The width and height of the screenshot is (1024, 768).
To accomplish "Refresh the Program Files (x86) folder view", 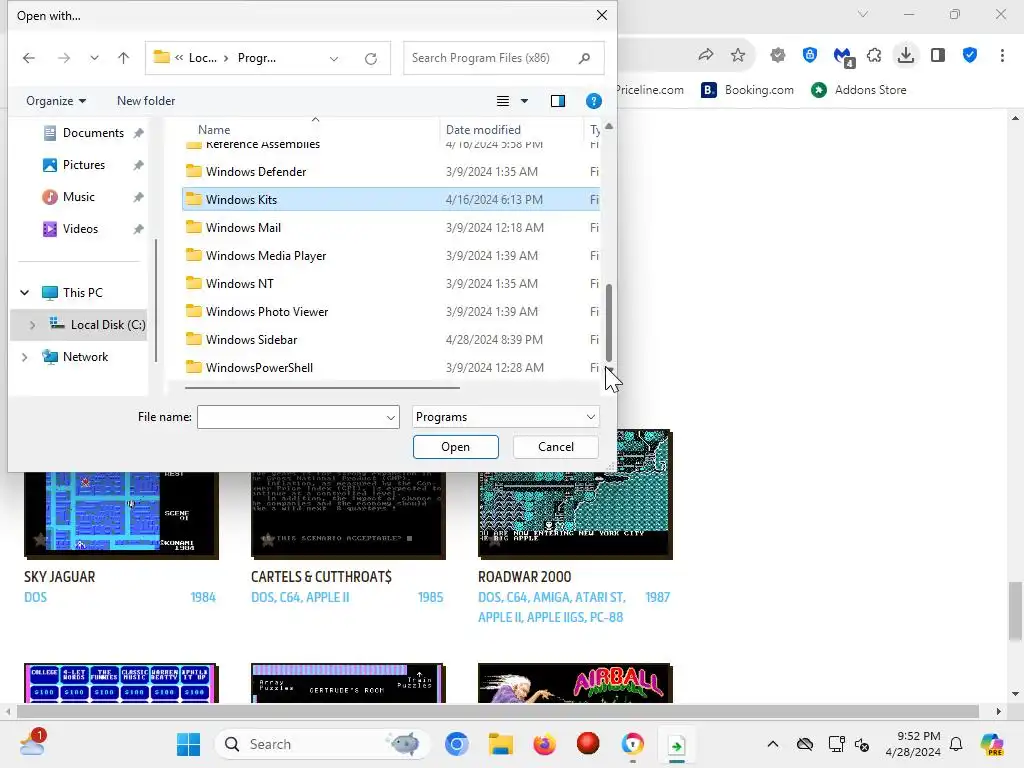I will [371, 59].
